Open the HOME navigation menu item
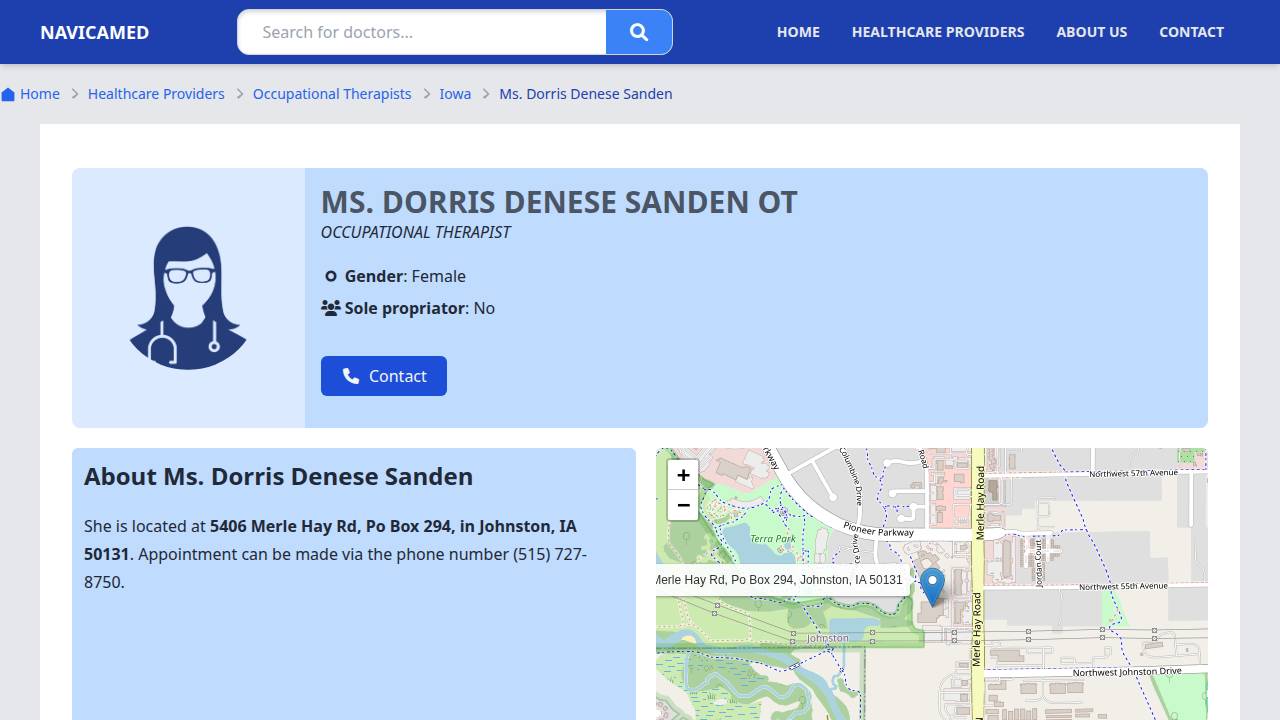The width and height of the screenshot is (1280, 720). (798, 32)
